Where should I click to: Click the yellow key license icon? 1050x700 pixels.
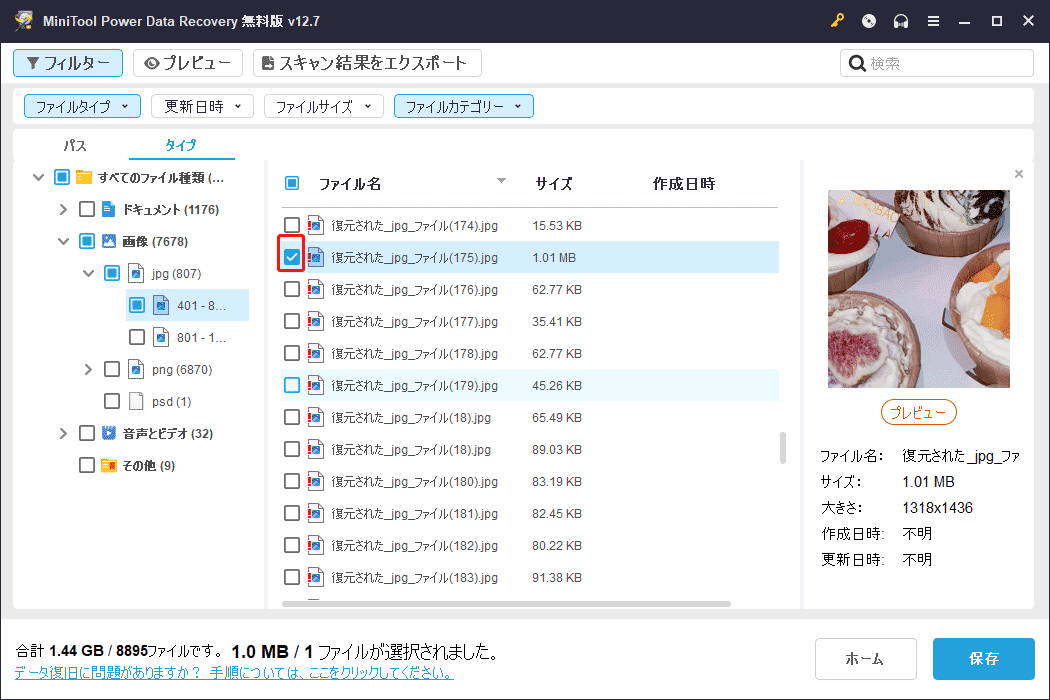pyautogui.click(x=837, y=20)
